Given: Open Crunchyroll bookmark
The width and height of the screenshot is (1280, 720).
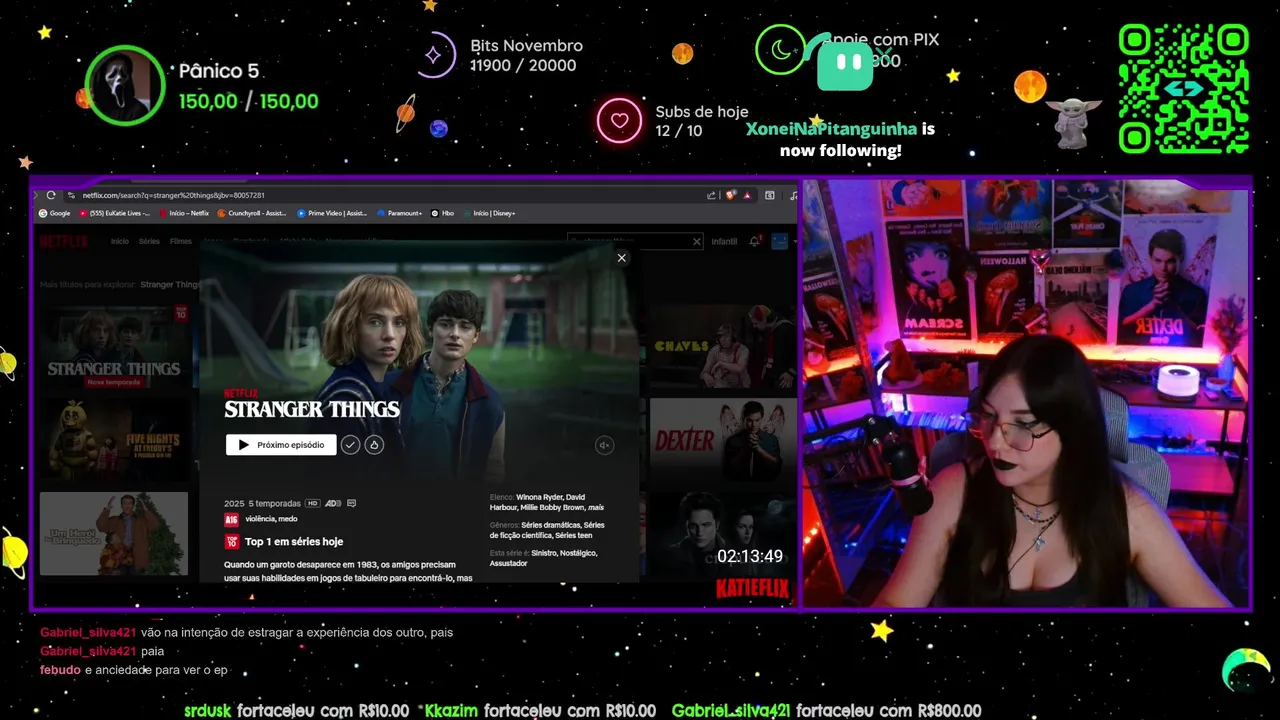Looking at the screenshot, I should (251, 213).
